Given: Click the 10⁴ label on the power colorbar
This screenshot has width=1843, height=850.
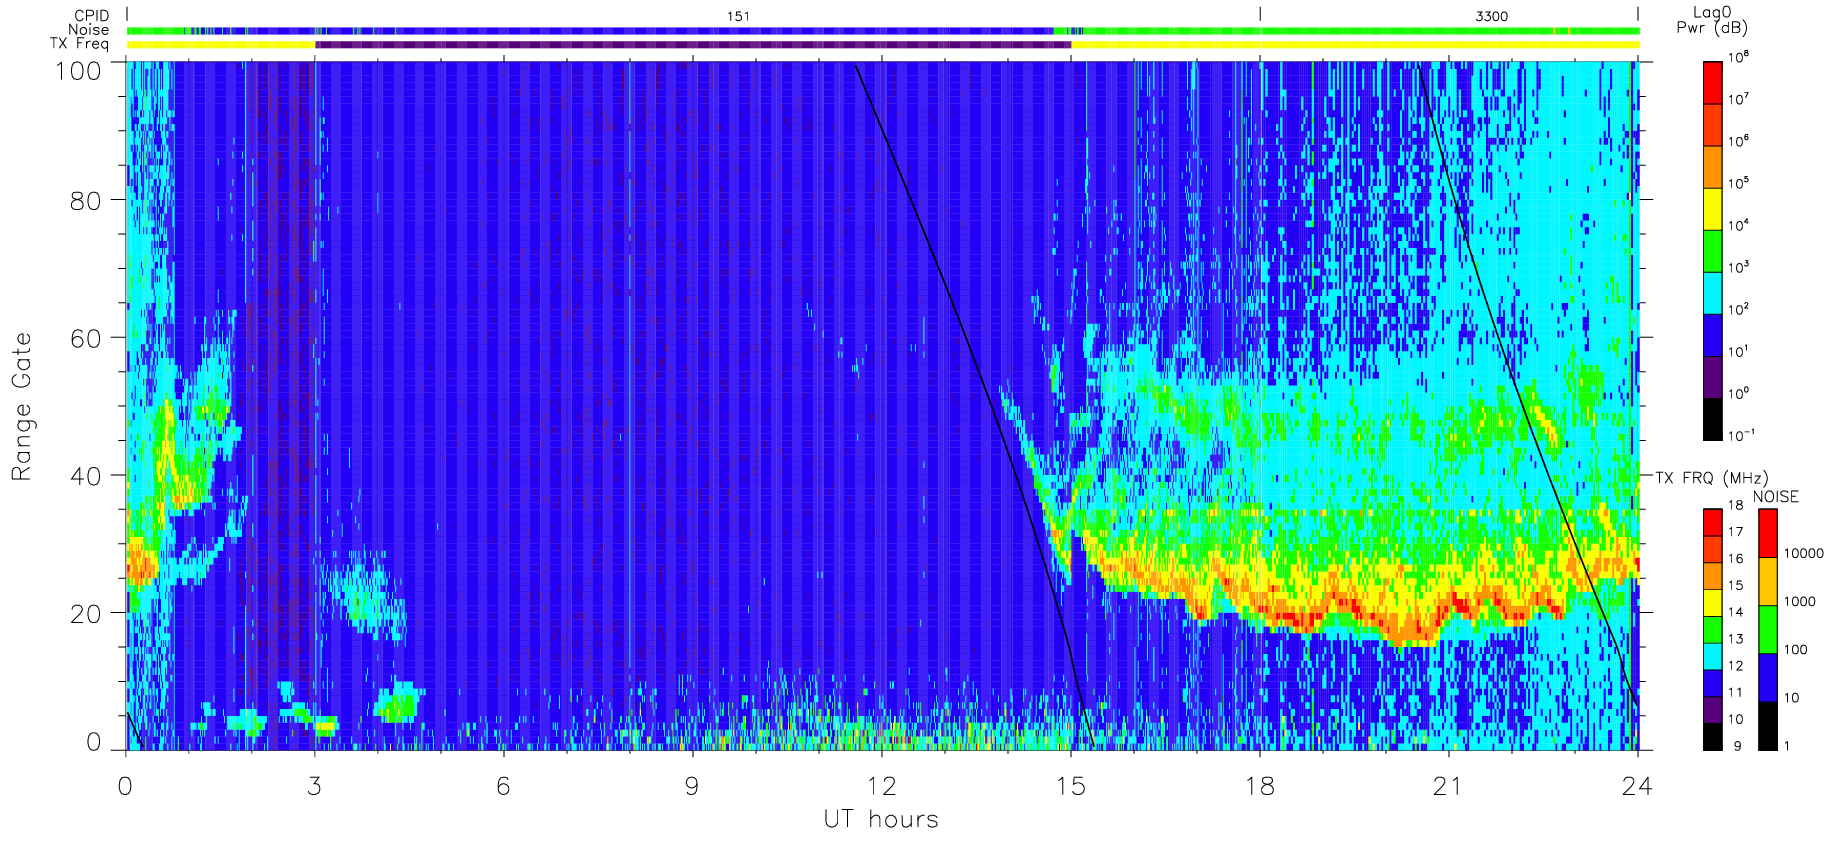Looking at the screenshot, I should point(1739,225).
